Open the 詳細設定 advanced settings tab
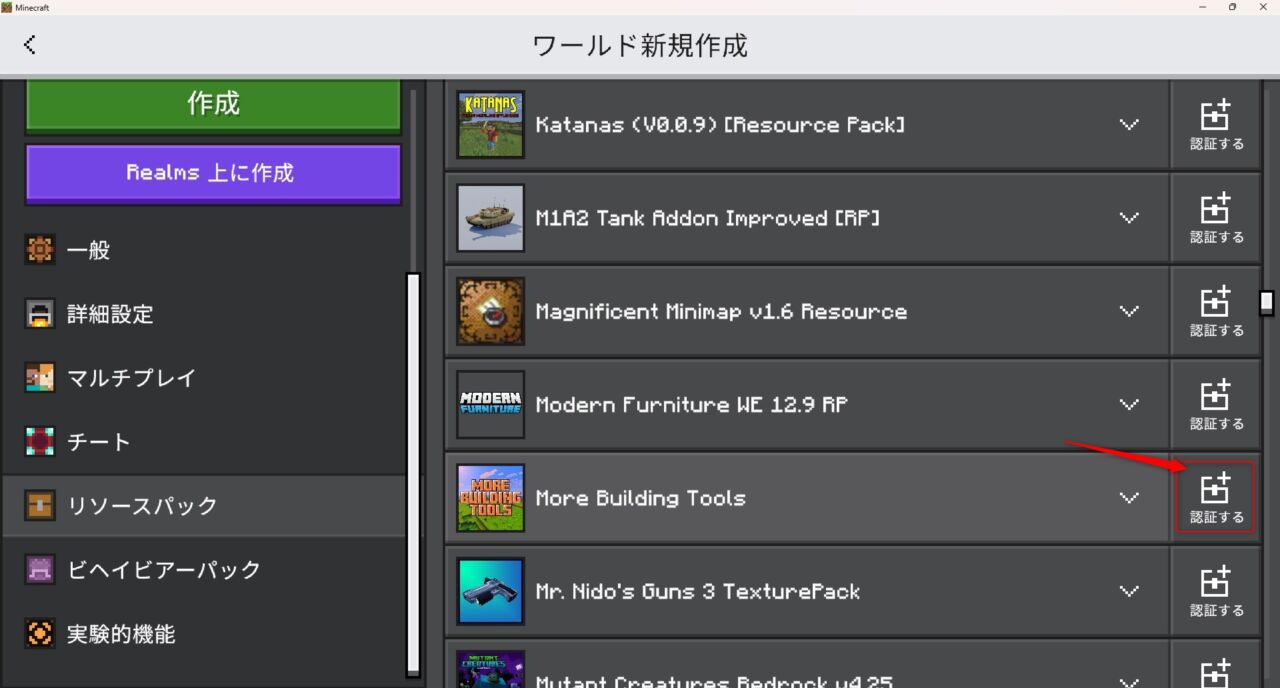The width and height of the screenshot is (1280, 688). coord(204,314)
